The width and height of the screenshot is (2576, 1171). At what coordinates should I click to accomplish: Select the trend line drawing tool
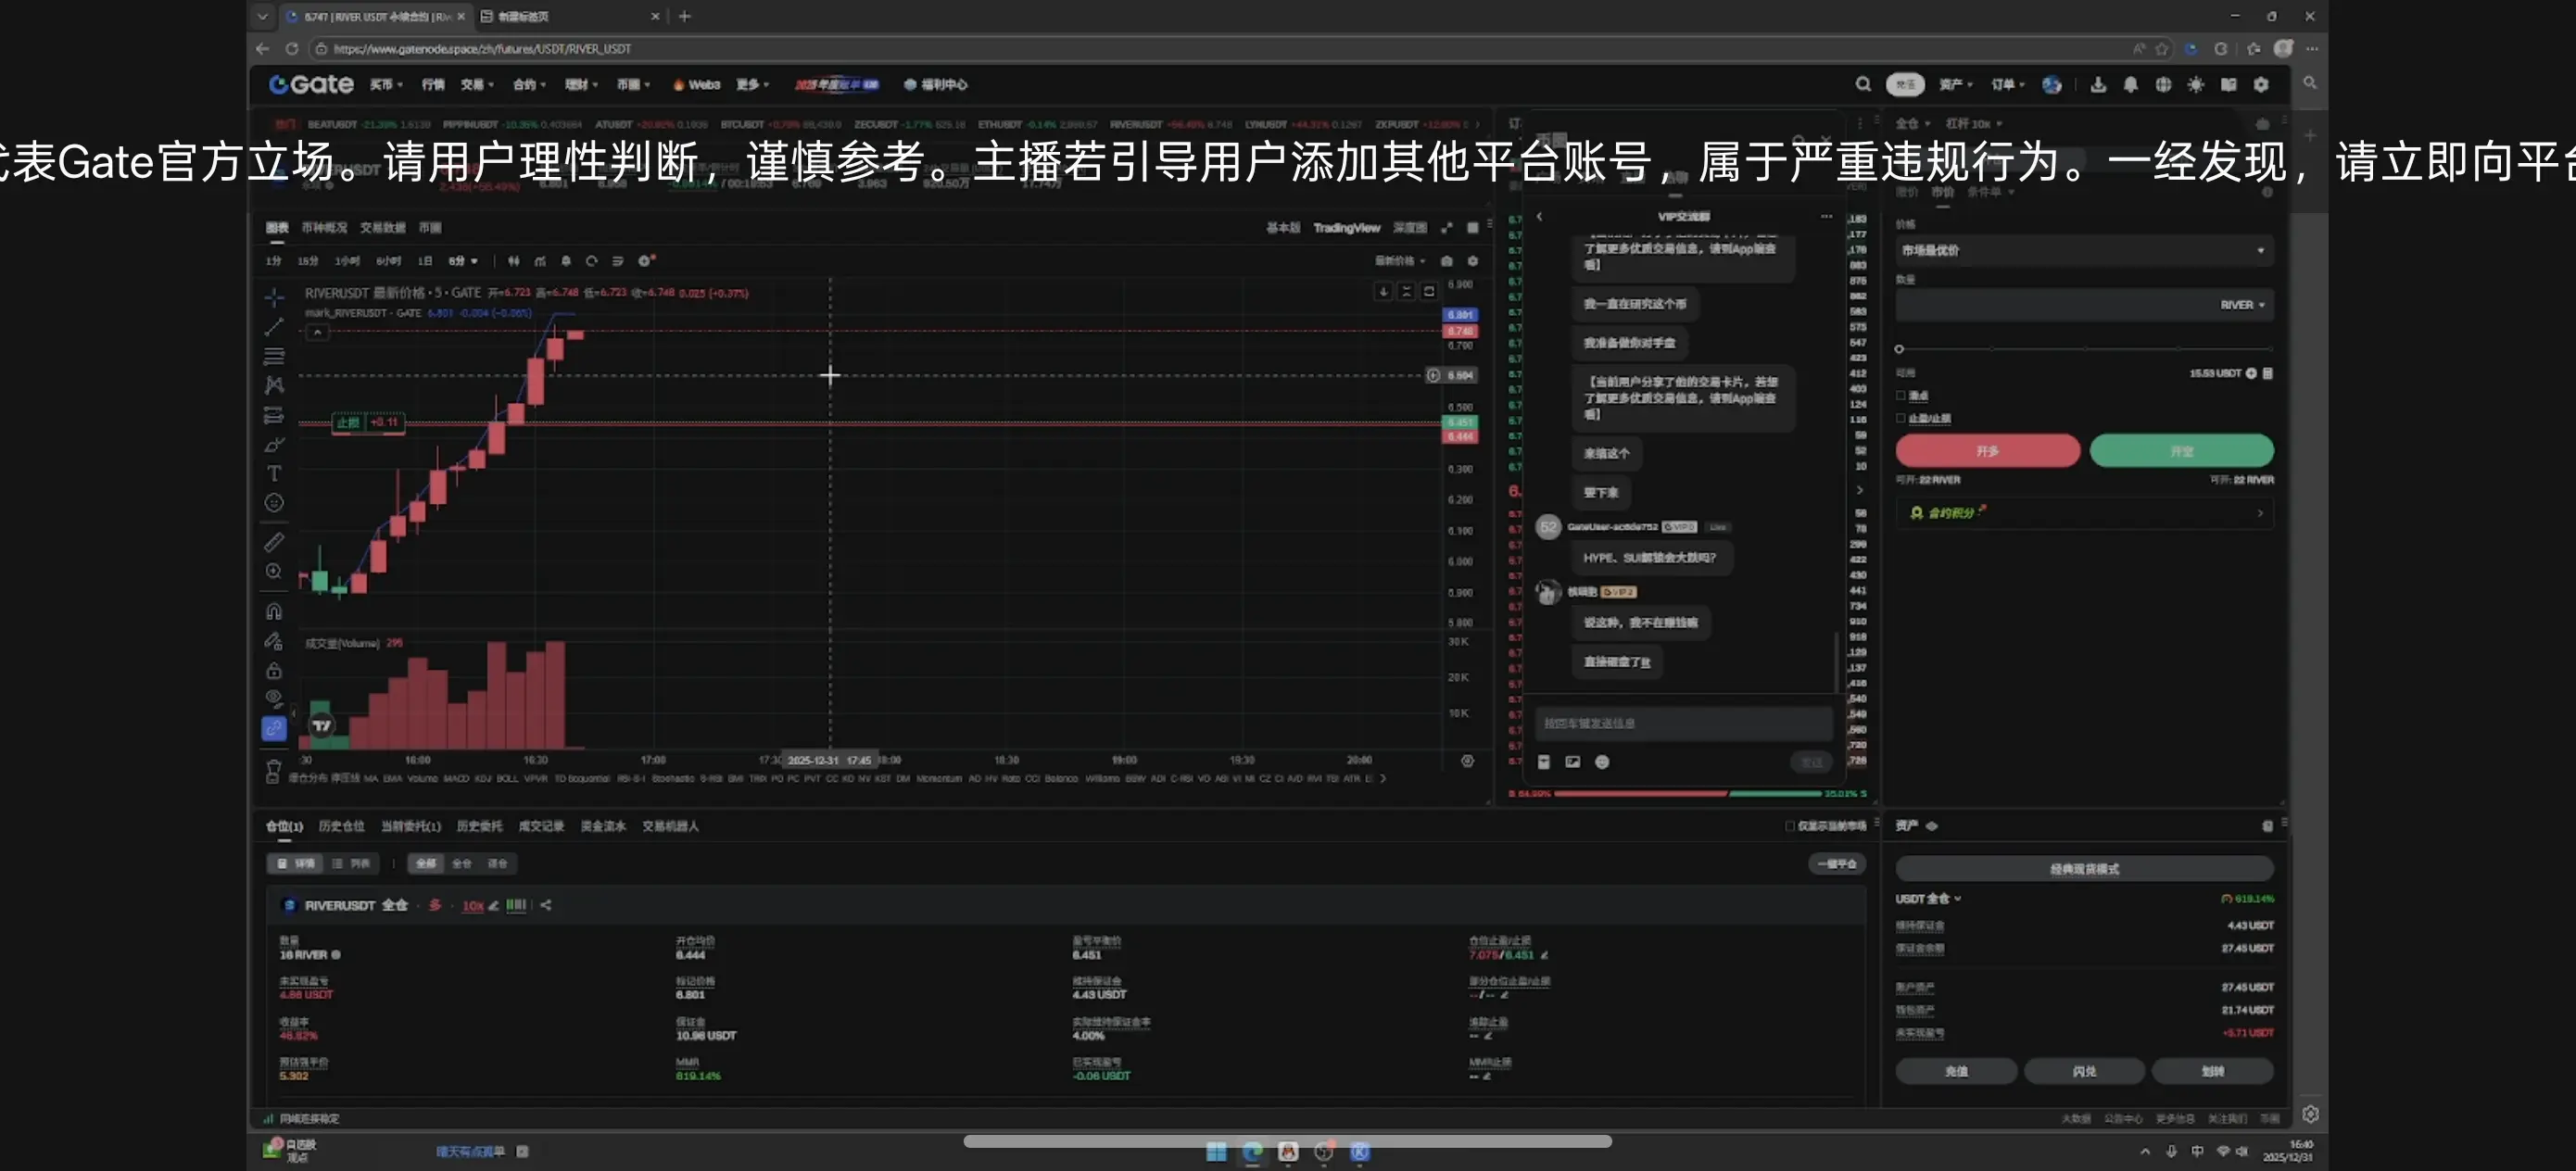point(273,327)
